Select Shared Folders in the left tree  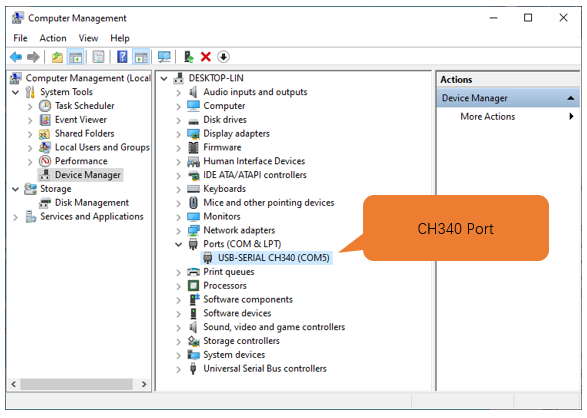85,134
